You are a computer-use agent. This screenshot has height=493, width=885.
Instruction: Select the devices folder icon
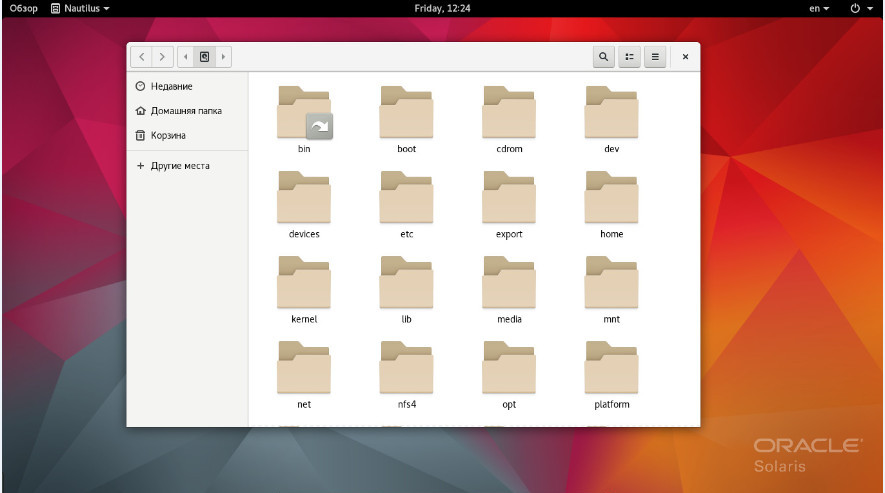click(x=304, y=198)
